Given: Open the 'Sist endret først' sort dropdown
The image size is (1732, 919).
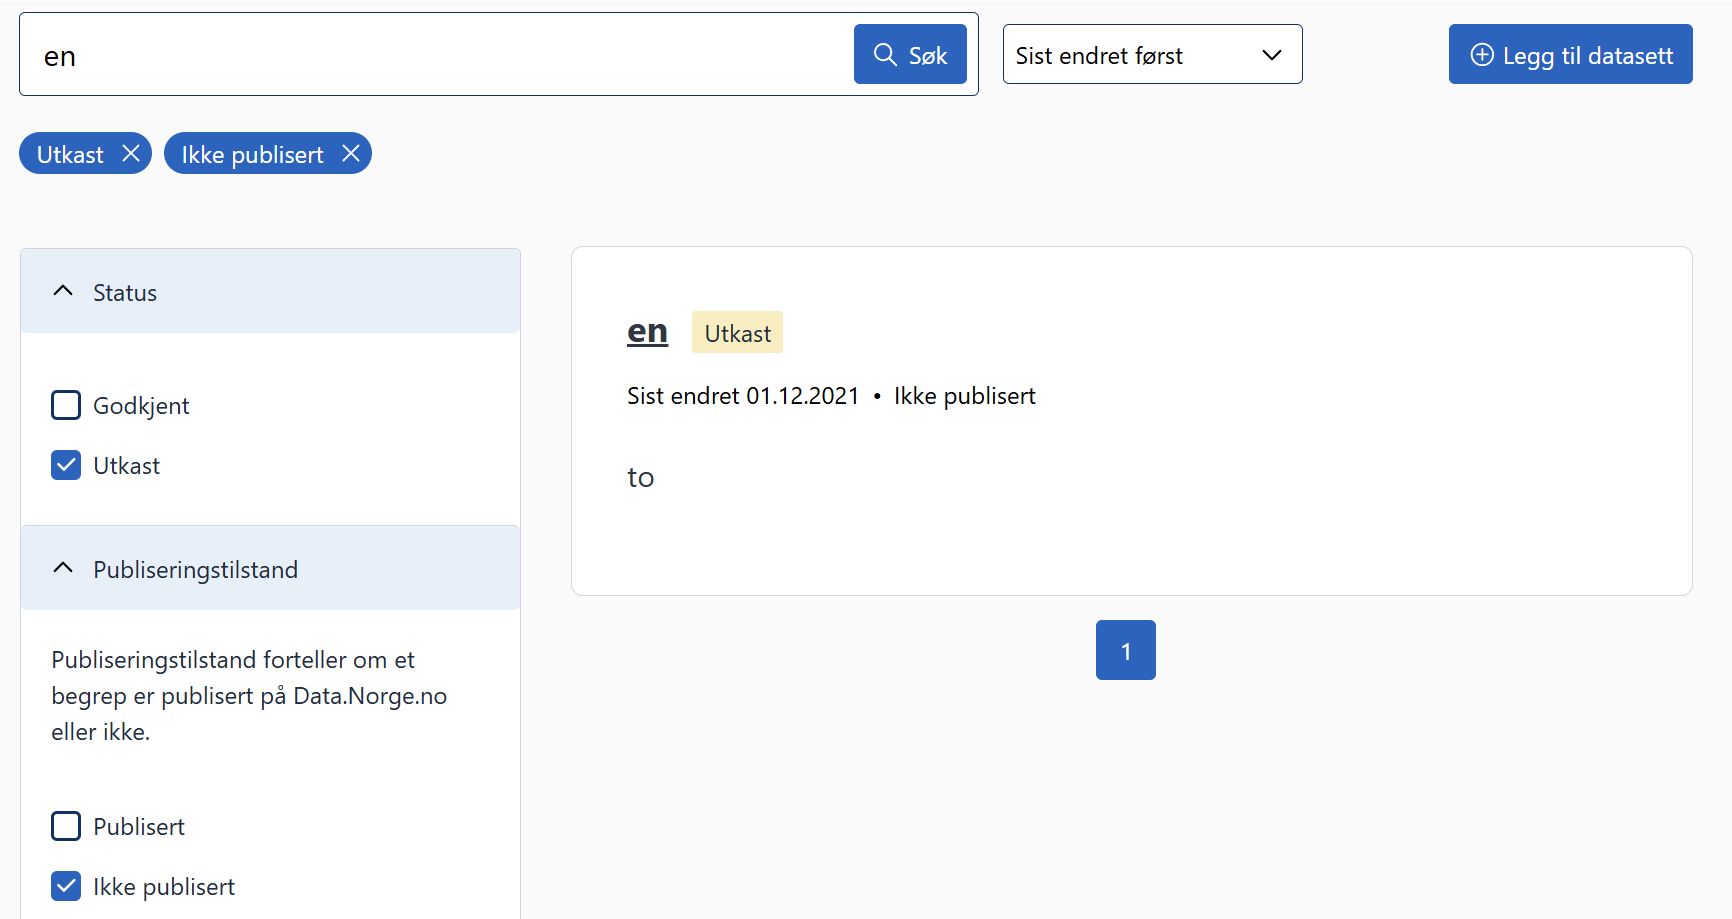Looking at the screenshot, I should [x=1151, y=55].
